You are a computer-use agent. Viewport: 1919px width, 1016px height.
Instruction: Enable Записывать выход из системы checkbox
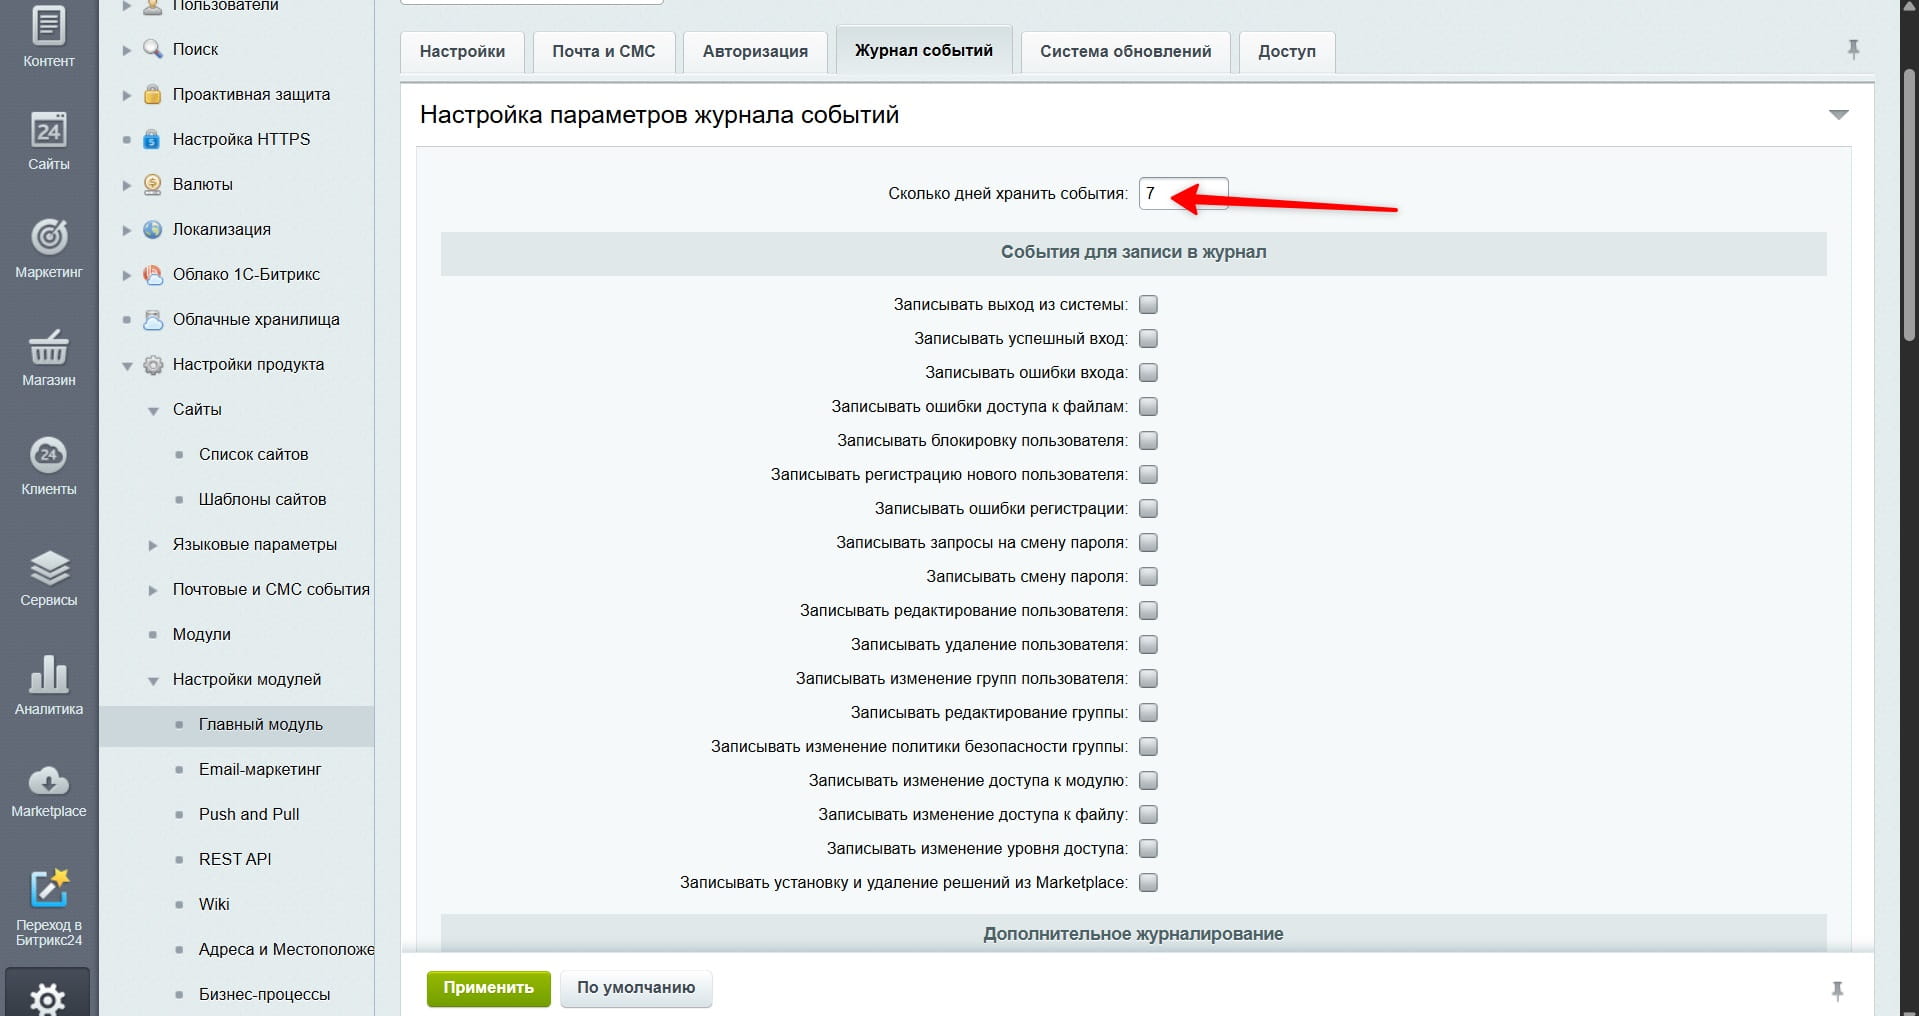point(1148,305)
